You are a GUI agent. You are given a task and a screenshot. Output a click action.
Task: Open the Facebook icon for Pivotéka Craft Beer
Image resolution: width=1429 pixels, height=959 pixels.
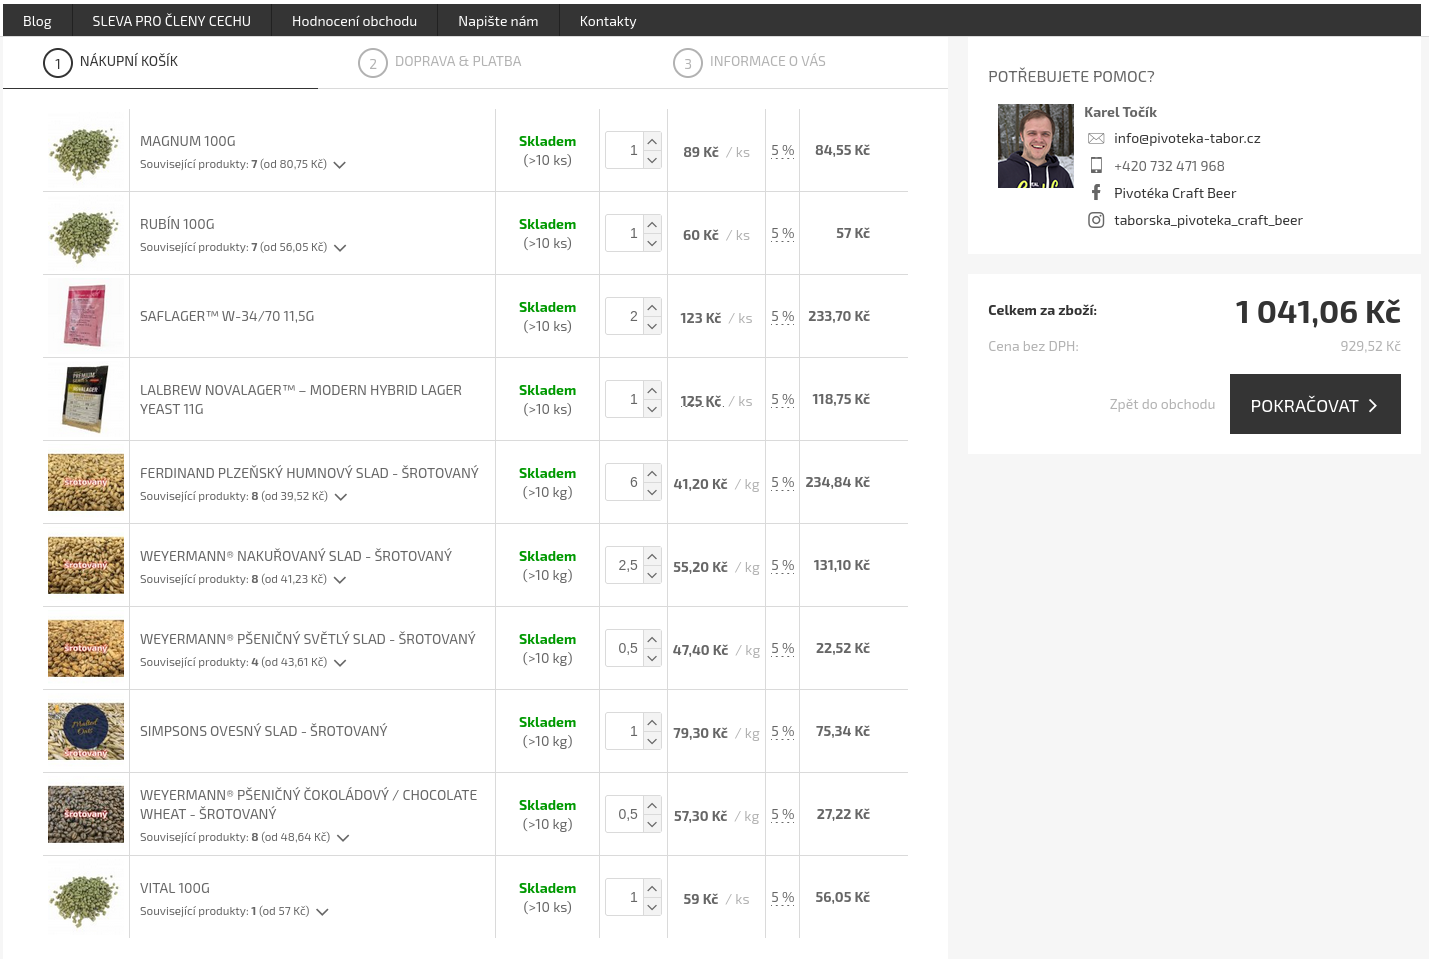click(1096, 193)
